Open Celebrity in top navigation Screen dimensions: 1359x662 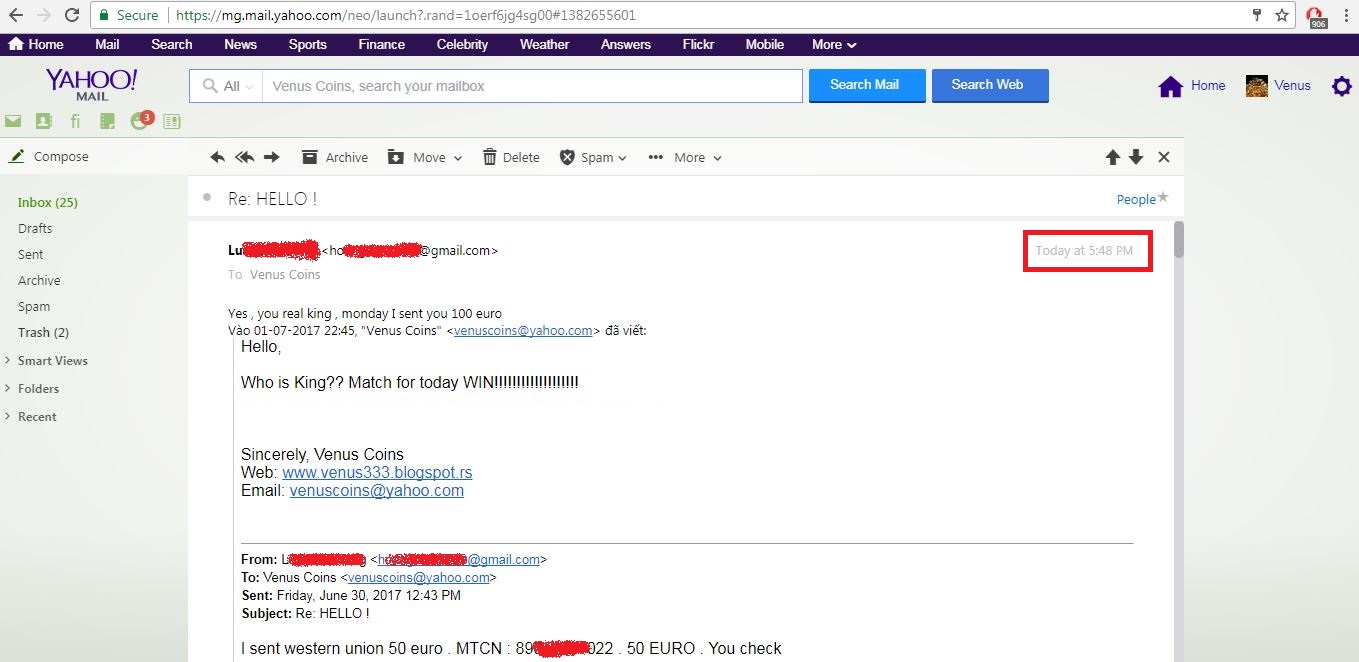462,44
